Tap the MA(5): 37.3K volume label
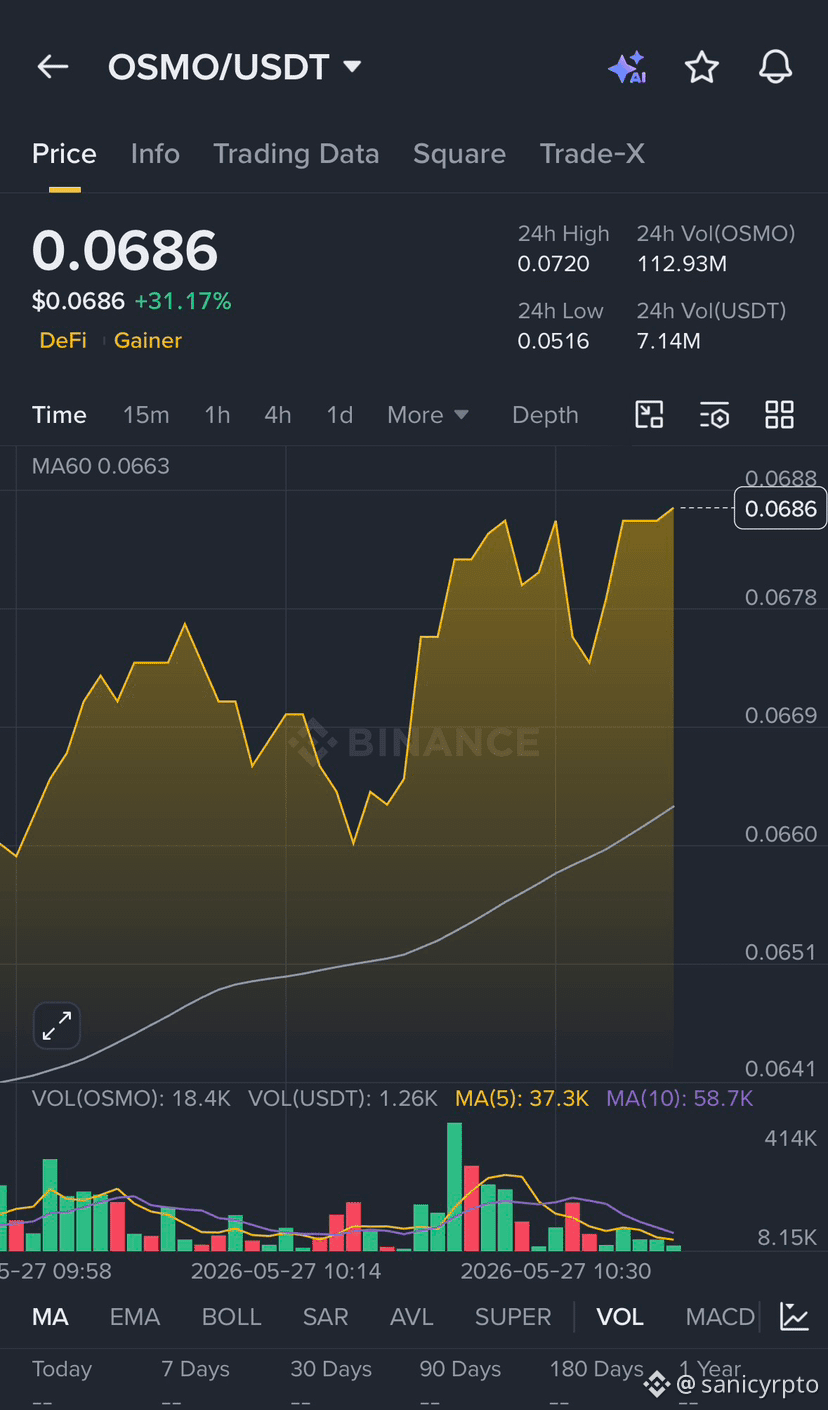 coord(522,1098)
